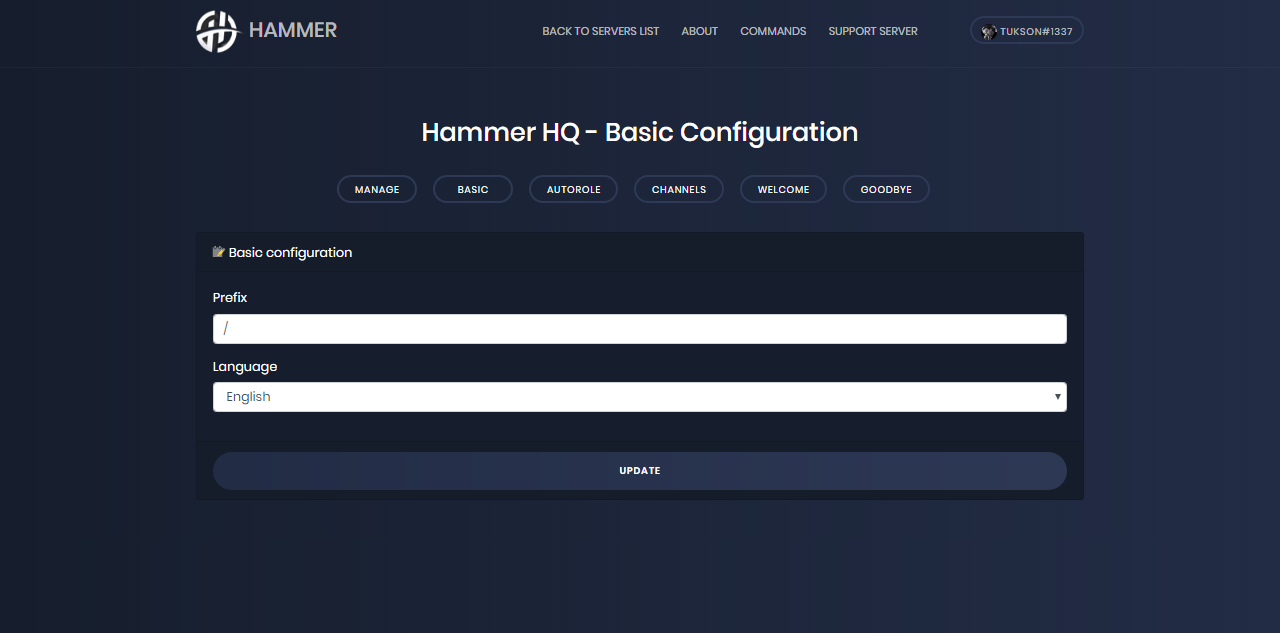Click the HAMMER brand name text

[292, 31]
